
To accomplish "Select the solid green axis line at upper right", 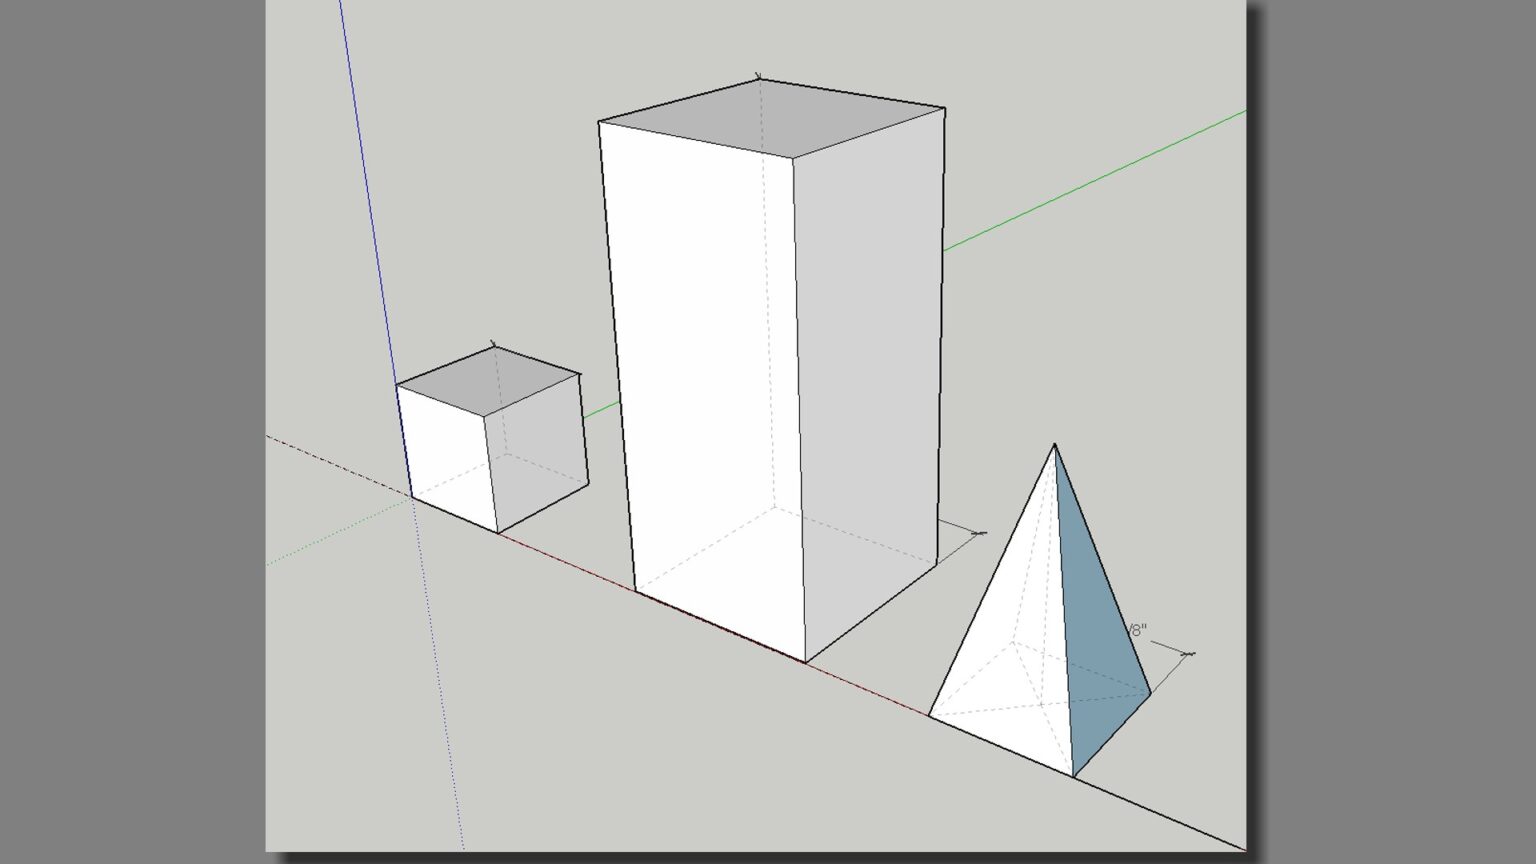I will click(x=1100, y=178).
